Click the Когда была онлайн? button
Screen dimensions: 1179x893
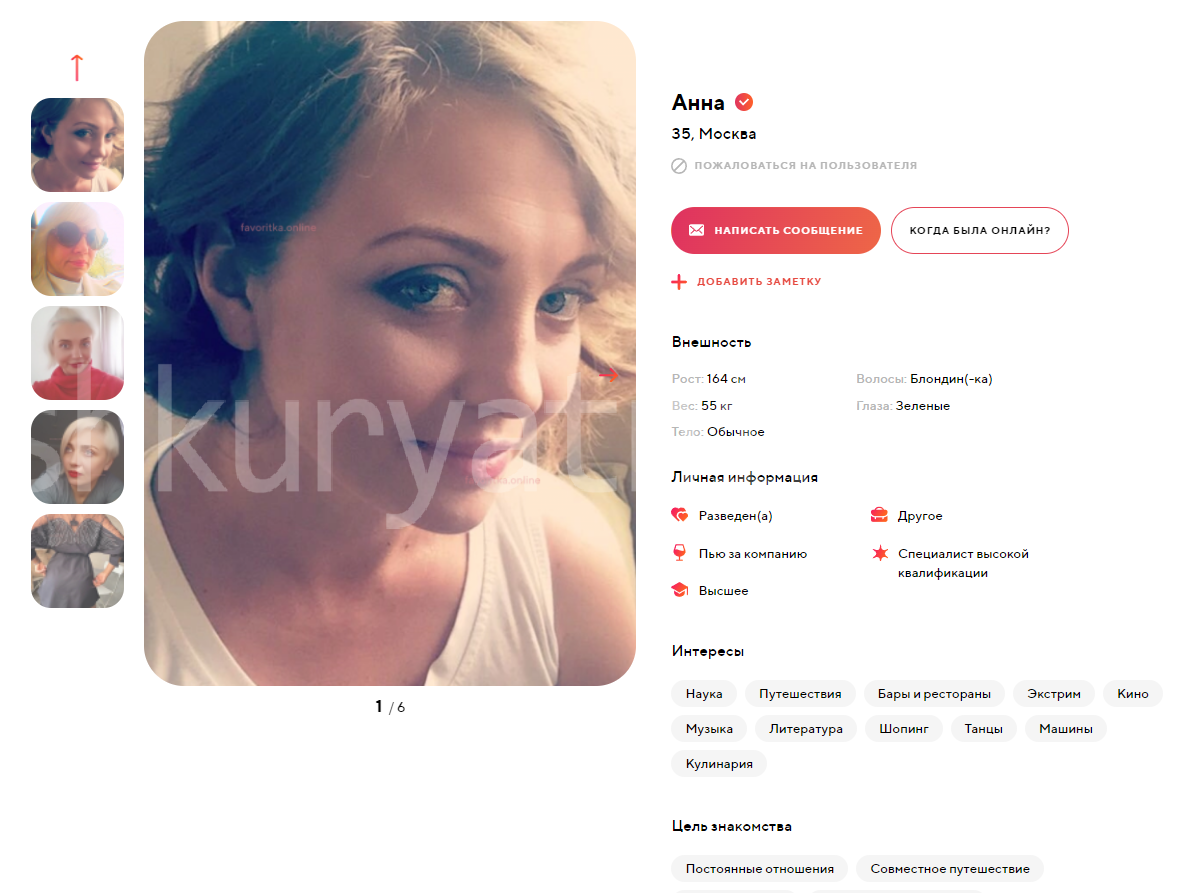[x=980, y=230]
